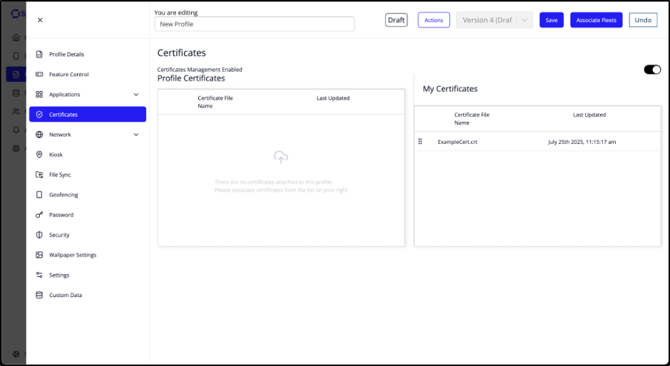Click device icon in background navigation bar
The image size is (670, 366).
coord(16,56)
